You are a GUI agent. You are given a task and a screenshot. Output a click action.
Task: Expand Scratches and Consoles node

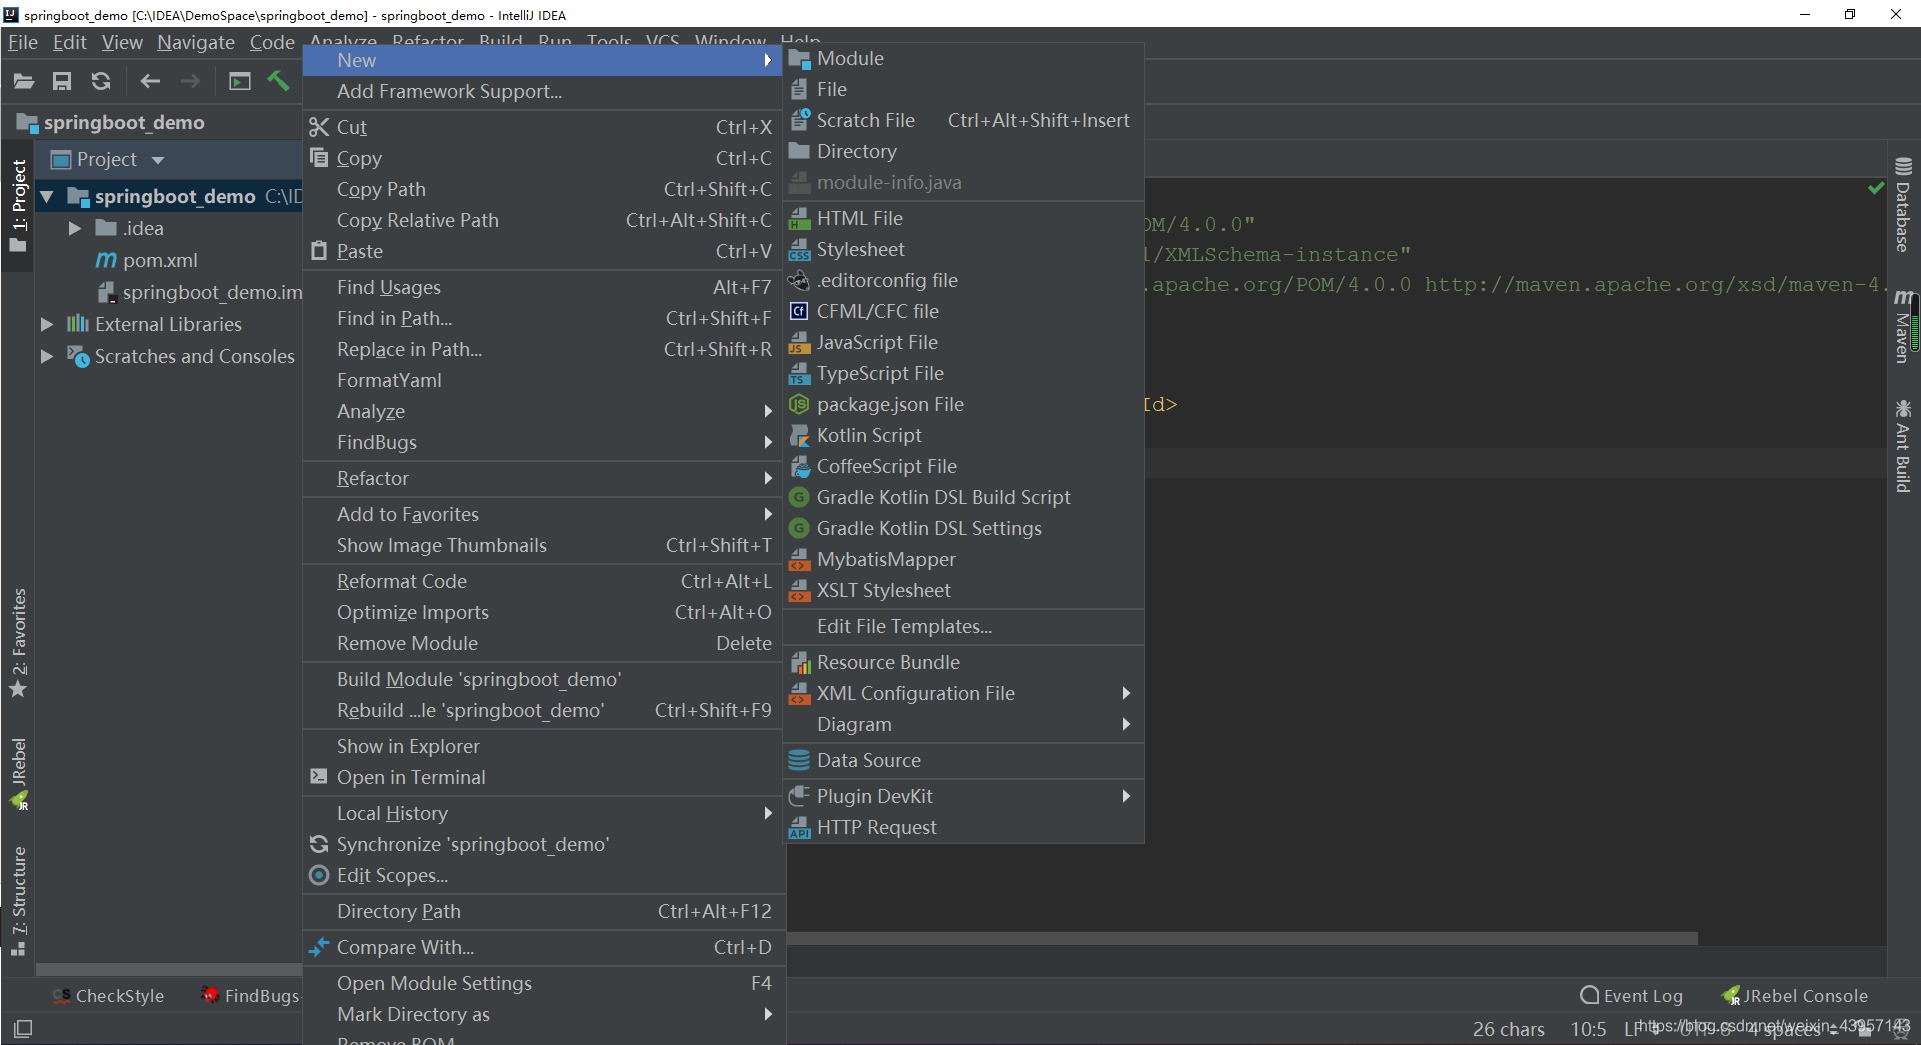(47, 357)
